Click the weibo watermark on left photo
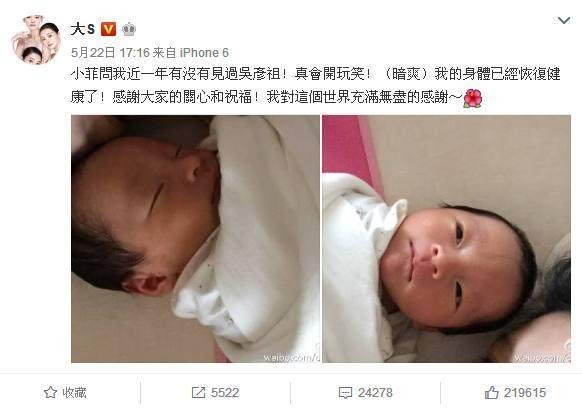Screen dimensions: 582x412 point(291,357)
